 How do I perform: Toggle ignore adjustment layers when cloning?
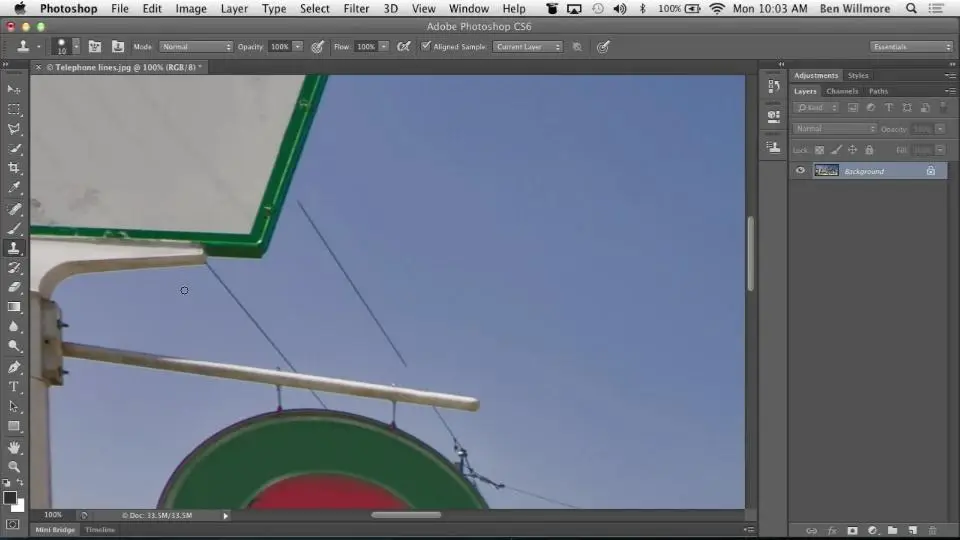click(x=577, y=47)
